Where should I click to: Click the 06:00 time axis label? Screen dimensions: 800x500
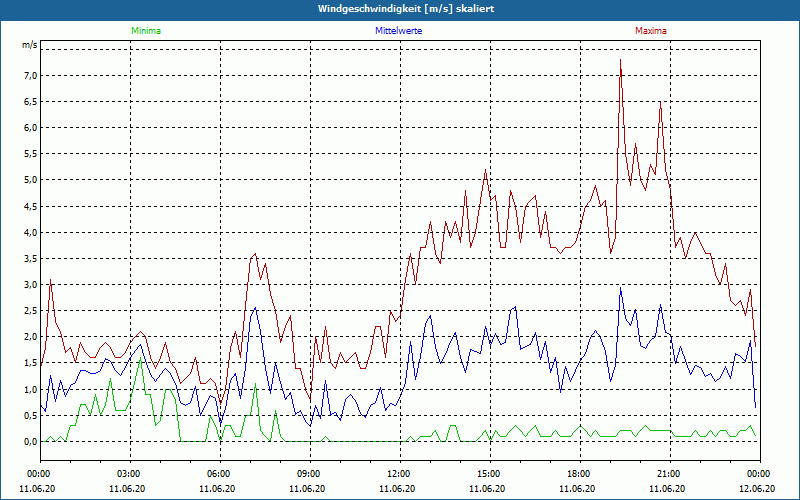[x=220, y=474]
